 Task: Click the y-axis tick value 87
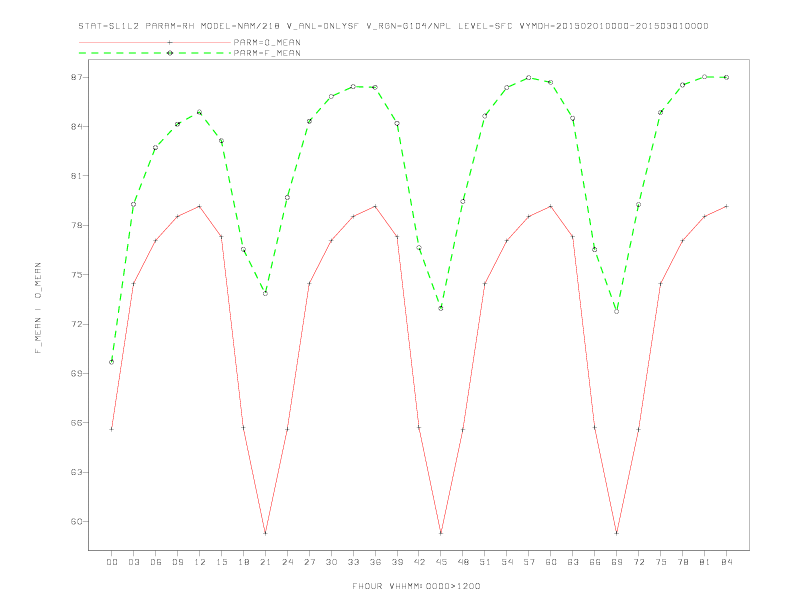[76, 77]
